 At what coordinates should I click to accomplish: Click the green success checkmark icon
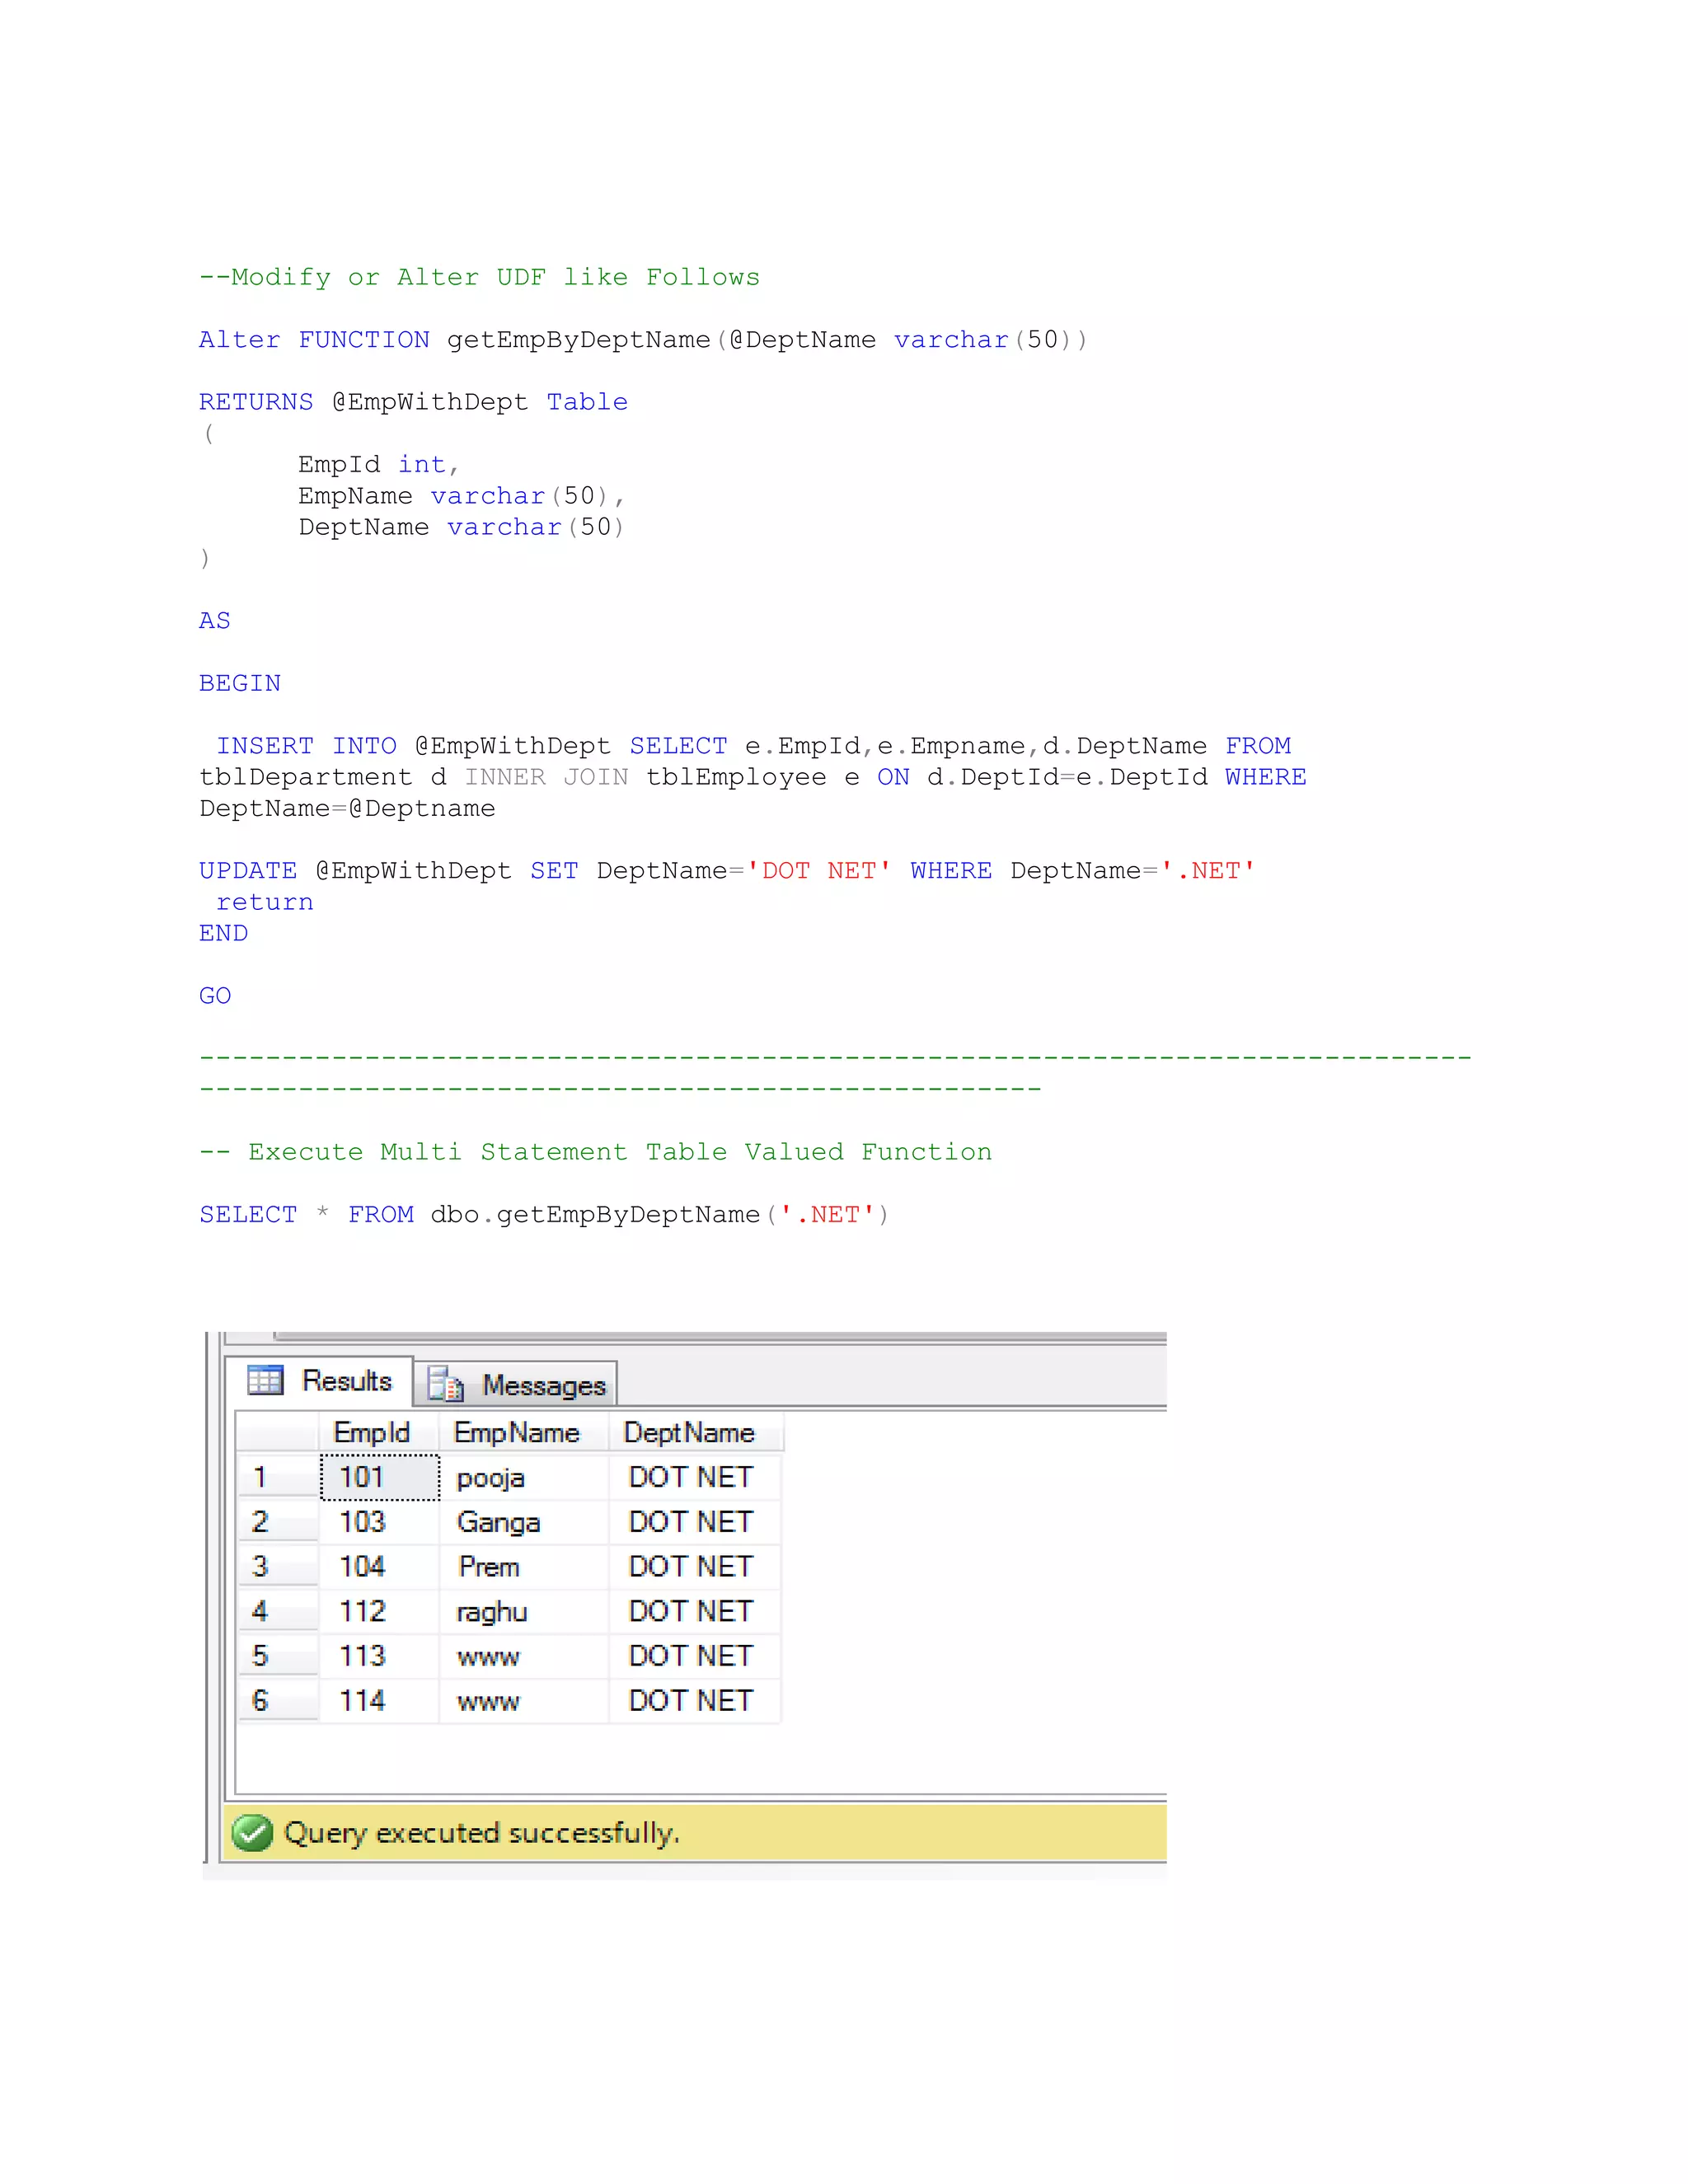tap(252, 1833)
